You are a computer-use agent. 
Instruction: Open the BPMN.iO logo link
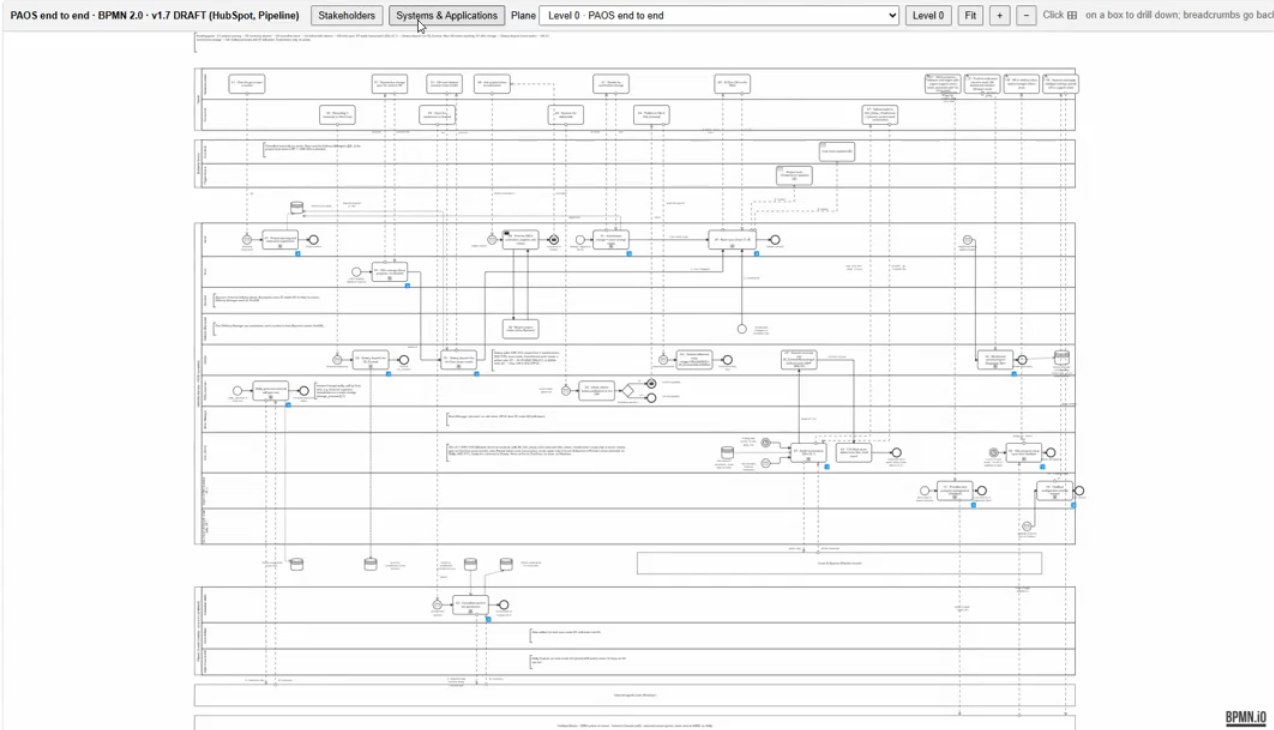point(1246,717)
